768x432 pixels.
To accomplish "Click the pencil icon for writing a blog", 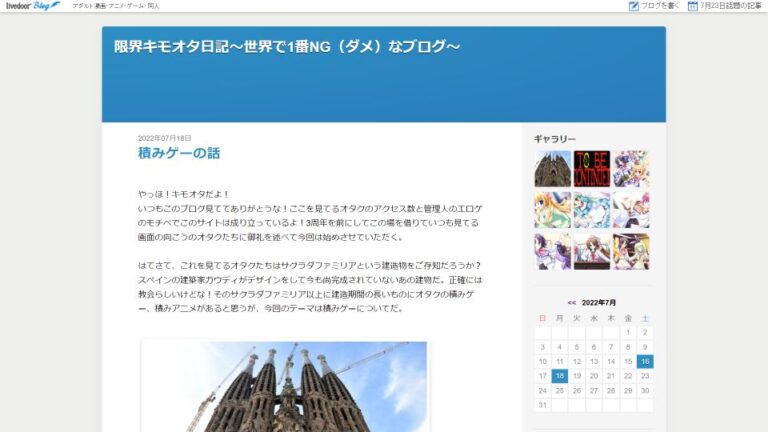I will [x=633, y=6].
